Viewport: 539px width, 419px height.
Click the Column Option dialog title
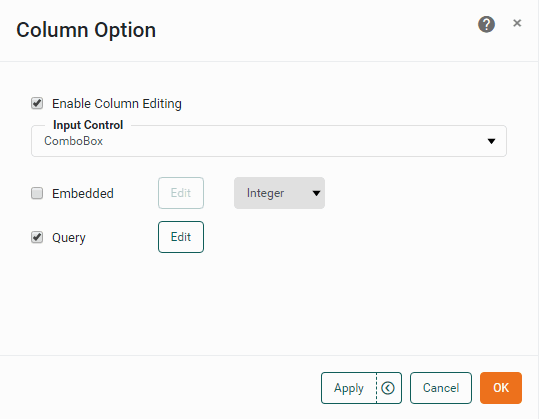86,30
